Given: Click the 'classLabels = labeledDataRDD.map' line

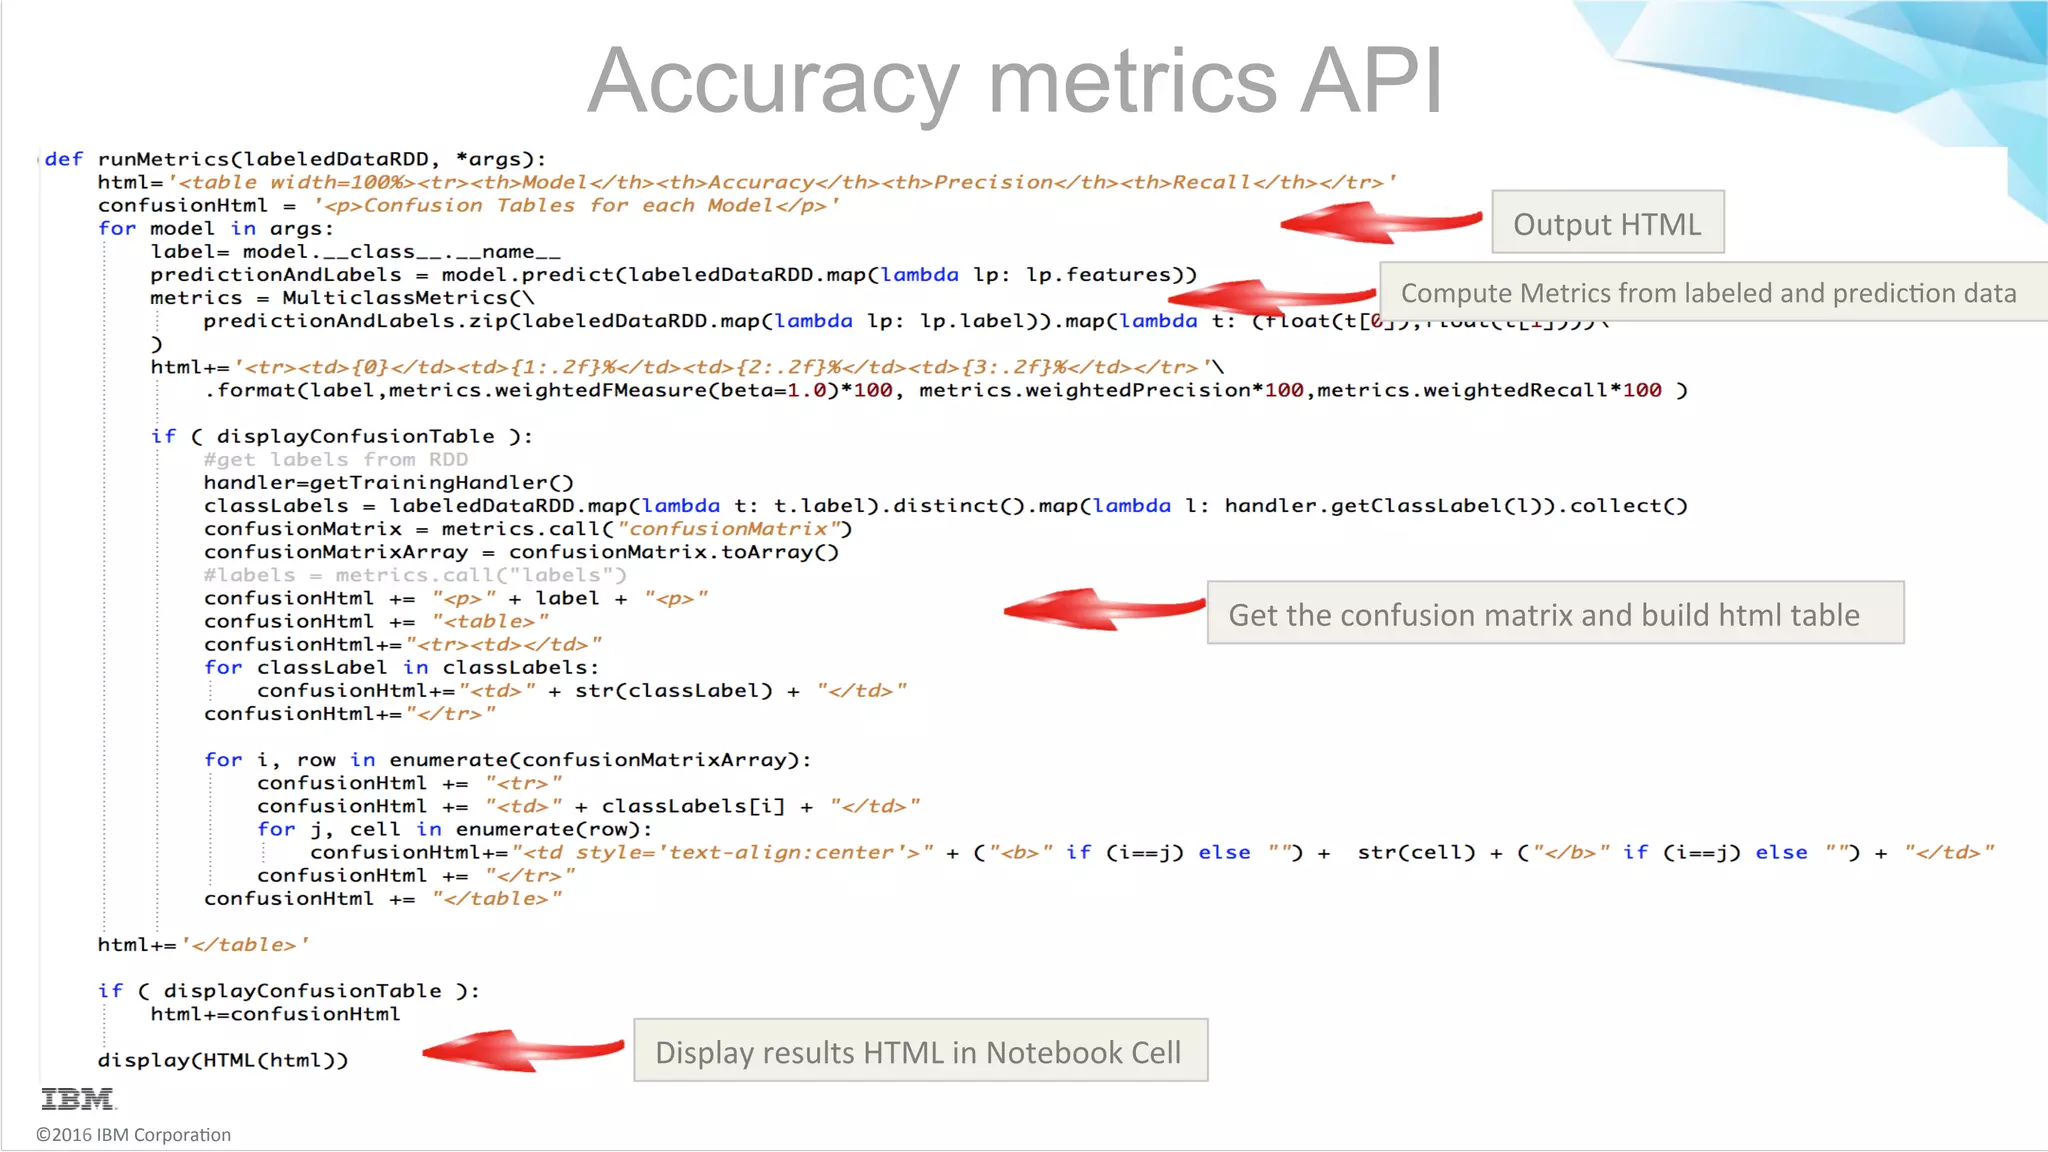Looking at the screenshot, I should pos(946,506).
